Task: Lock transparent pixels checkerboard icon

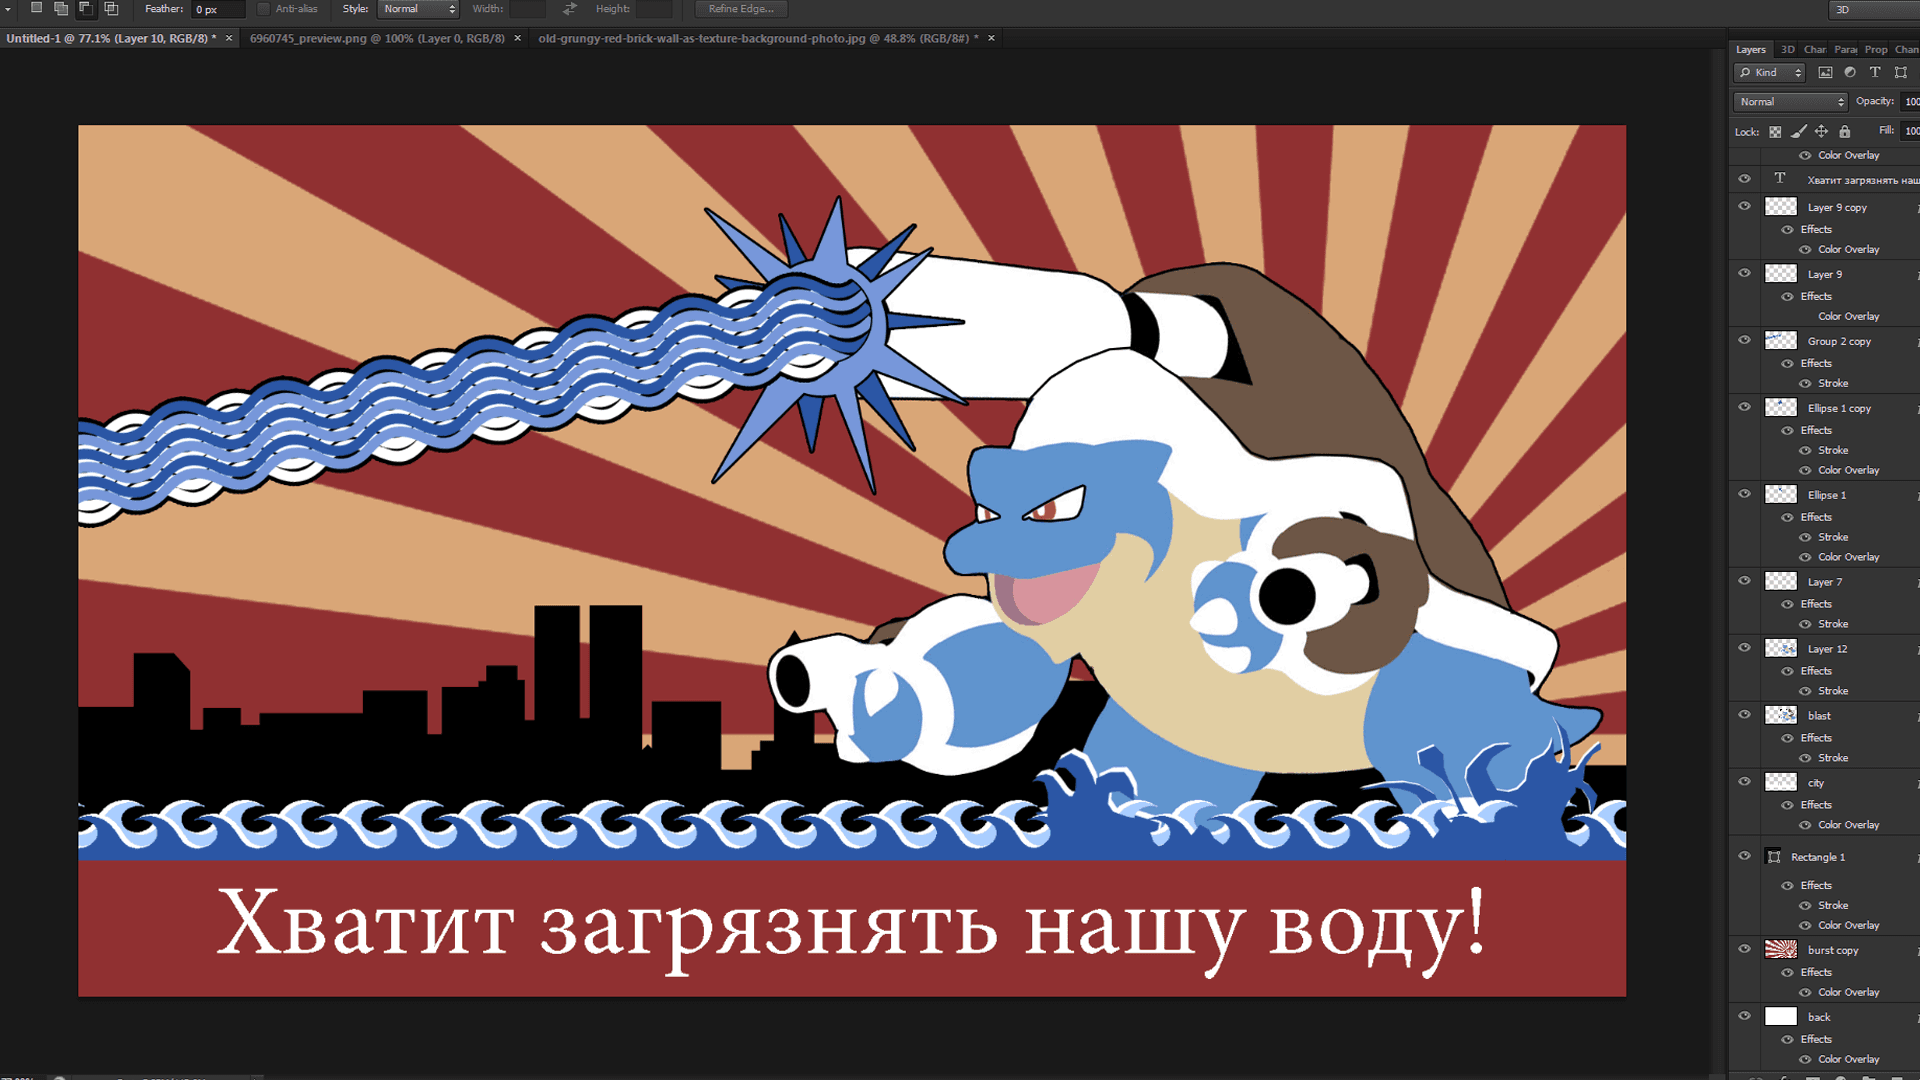Action: tap(1775, 131)
